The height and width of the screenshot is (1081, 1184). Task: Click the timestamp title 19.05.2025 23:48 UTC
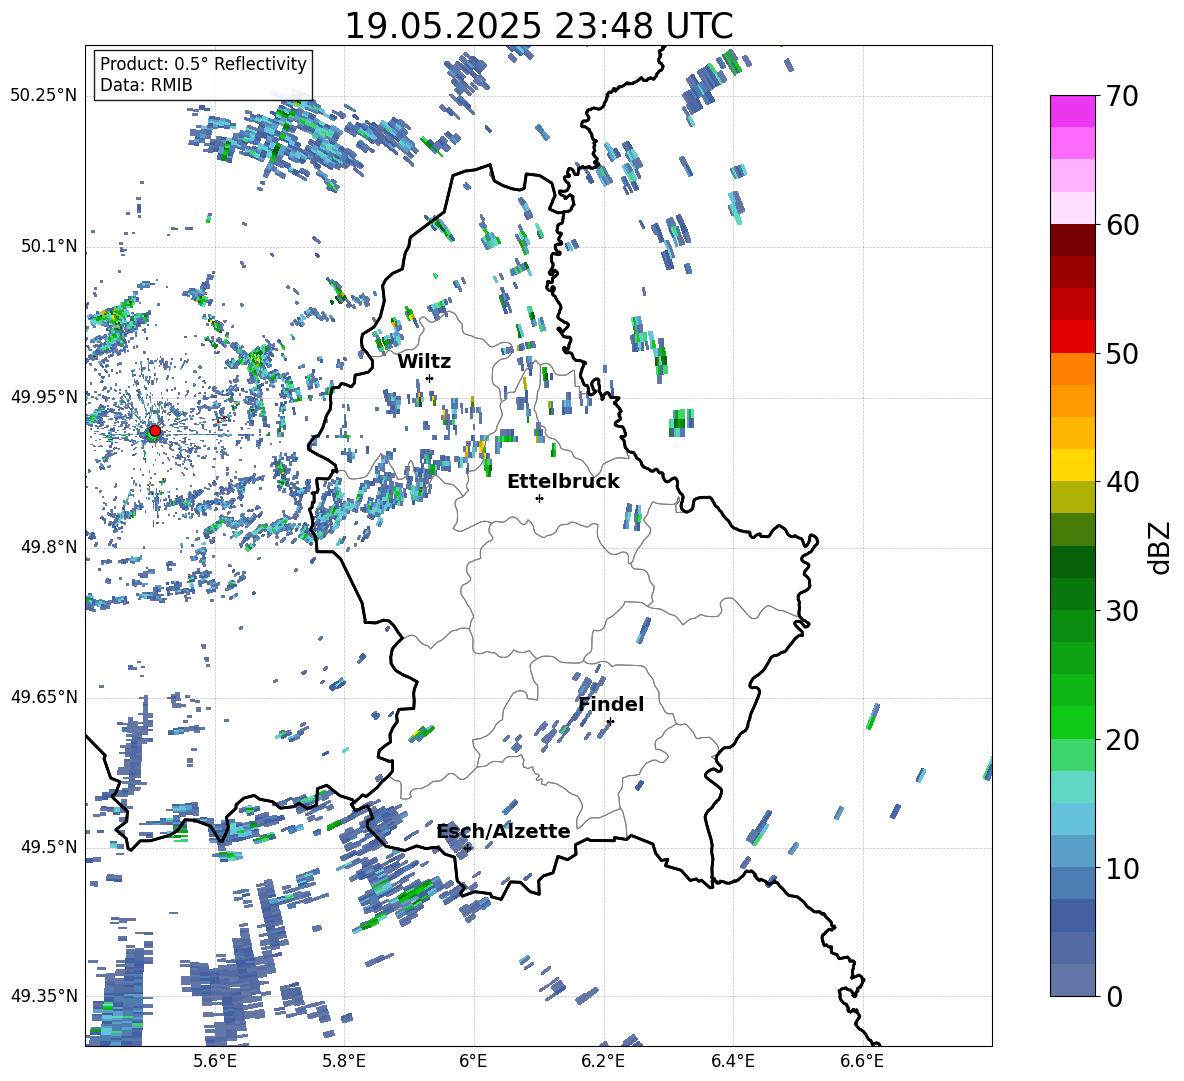click(539, 26)
